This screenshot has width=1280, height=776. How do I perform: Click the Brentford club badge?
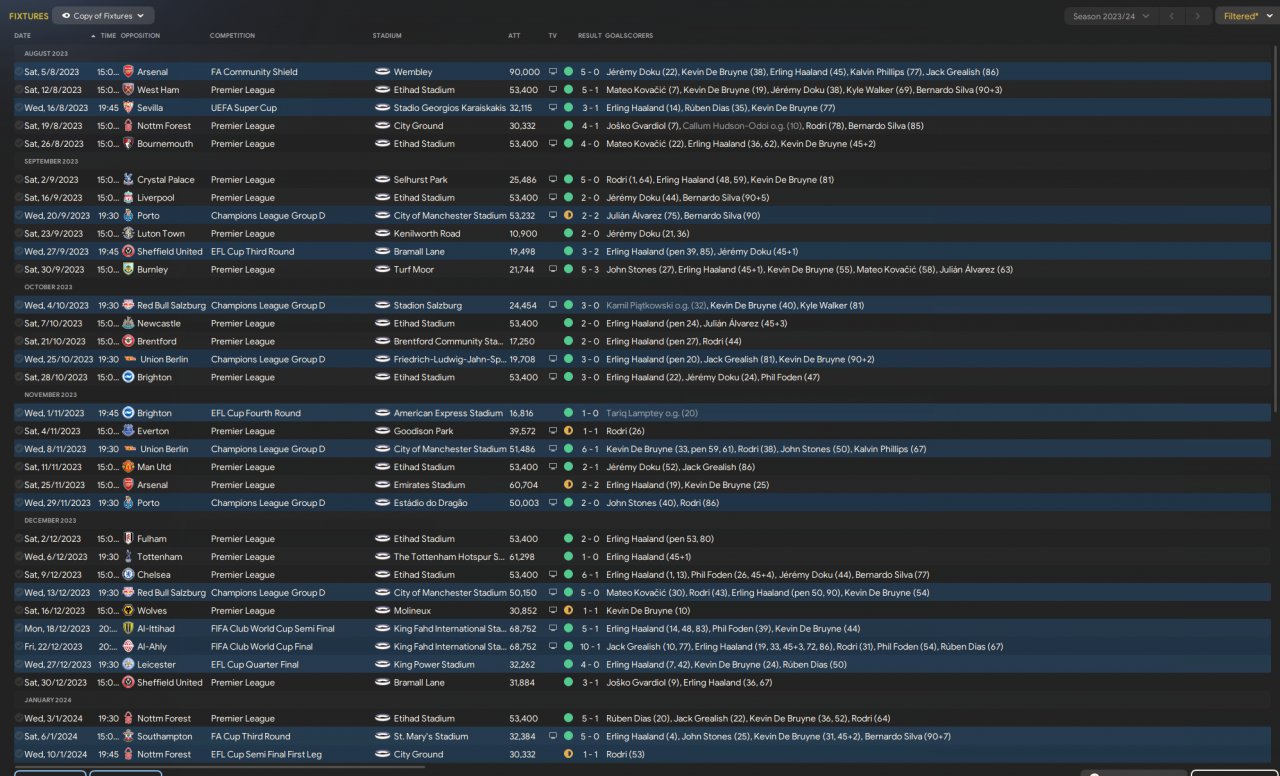(128, 342)
